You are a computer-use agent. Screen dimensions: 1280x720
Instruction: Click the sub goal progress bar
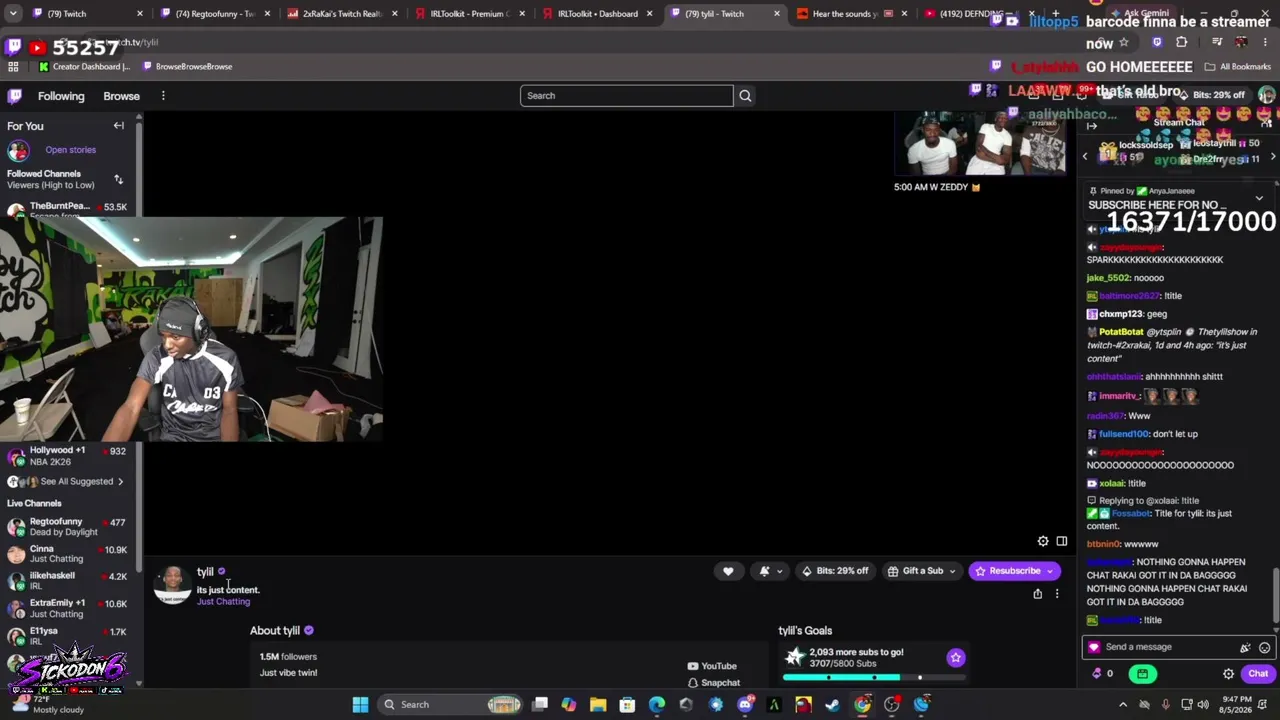click(x=875, y=677)
